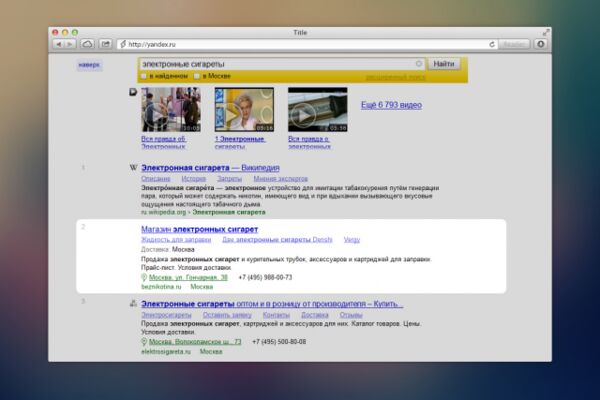Play the second video with a woman

pos(244,109)
